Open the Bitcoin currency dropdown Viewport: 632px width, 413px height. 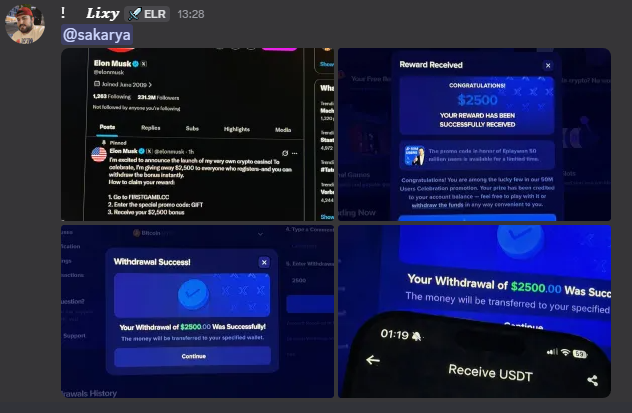pyautogui.click(x=198, y=233)
